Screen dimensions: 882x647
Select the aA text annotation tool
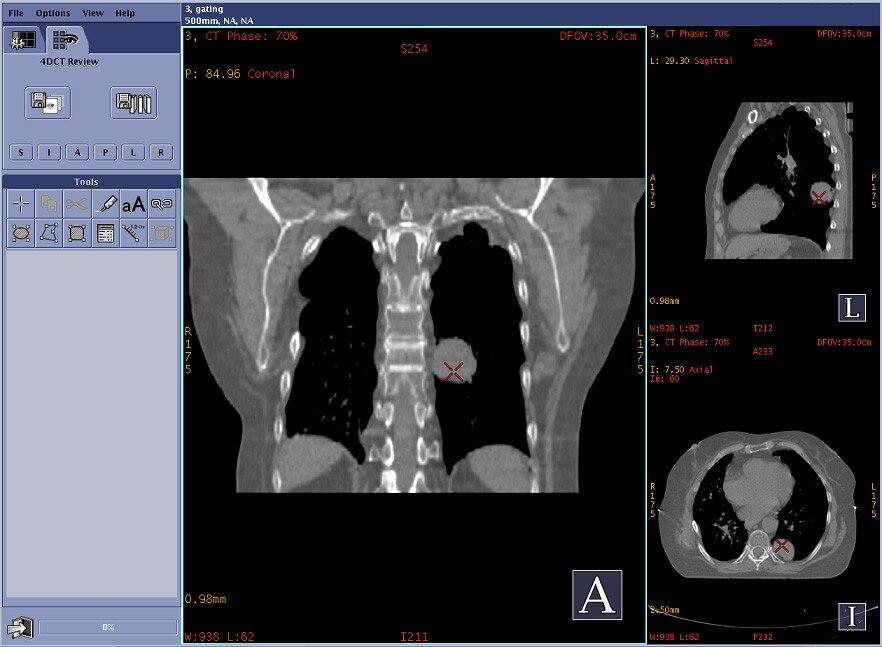coord(135,203)
